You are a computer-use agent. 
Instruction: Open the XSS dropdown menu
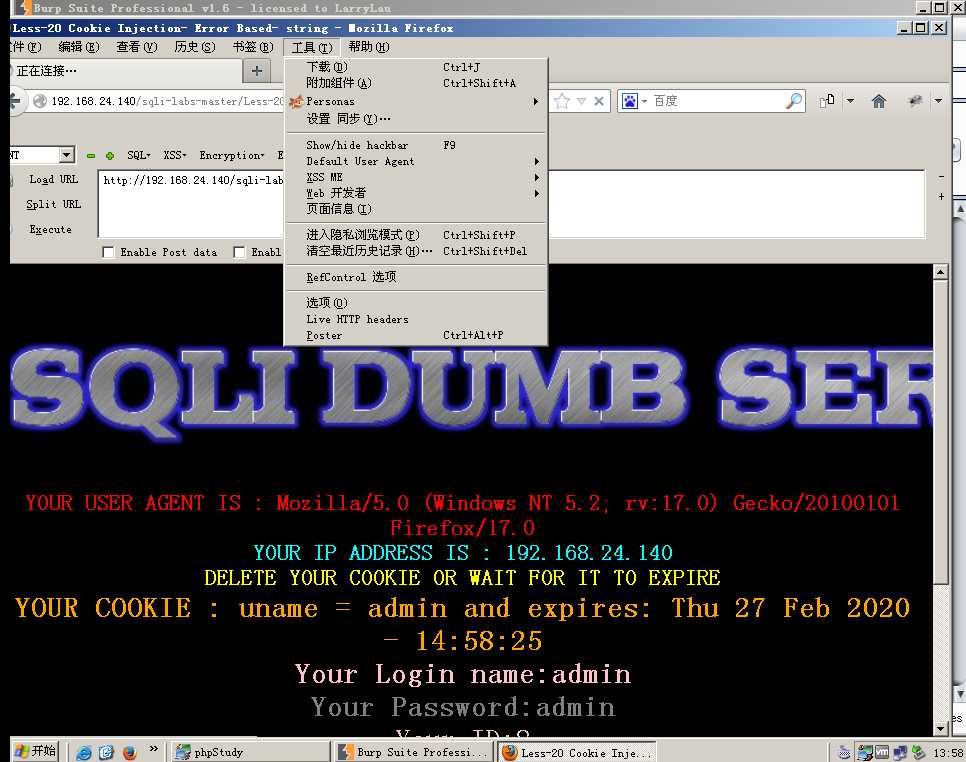175,155
